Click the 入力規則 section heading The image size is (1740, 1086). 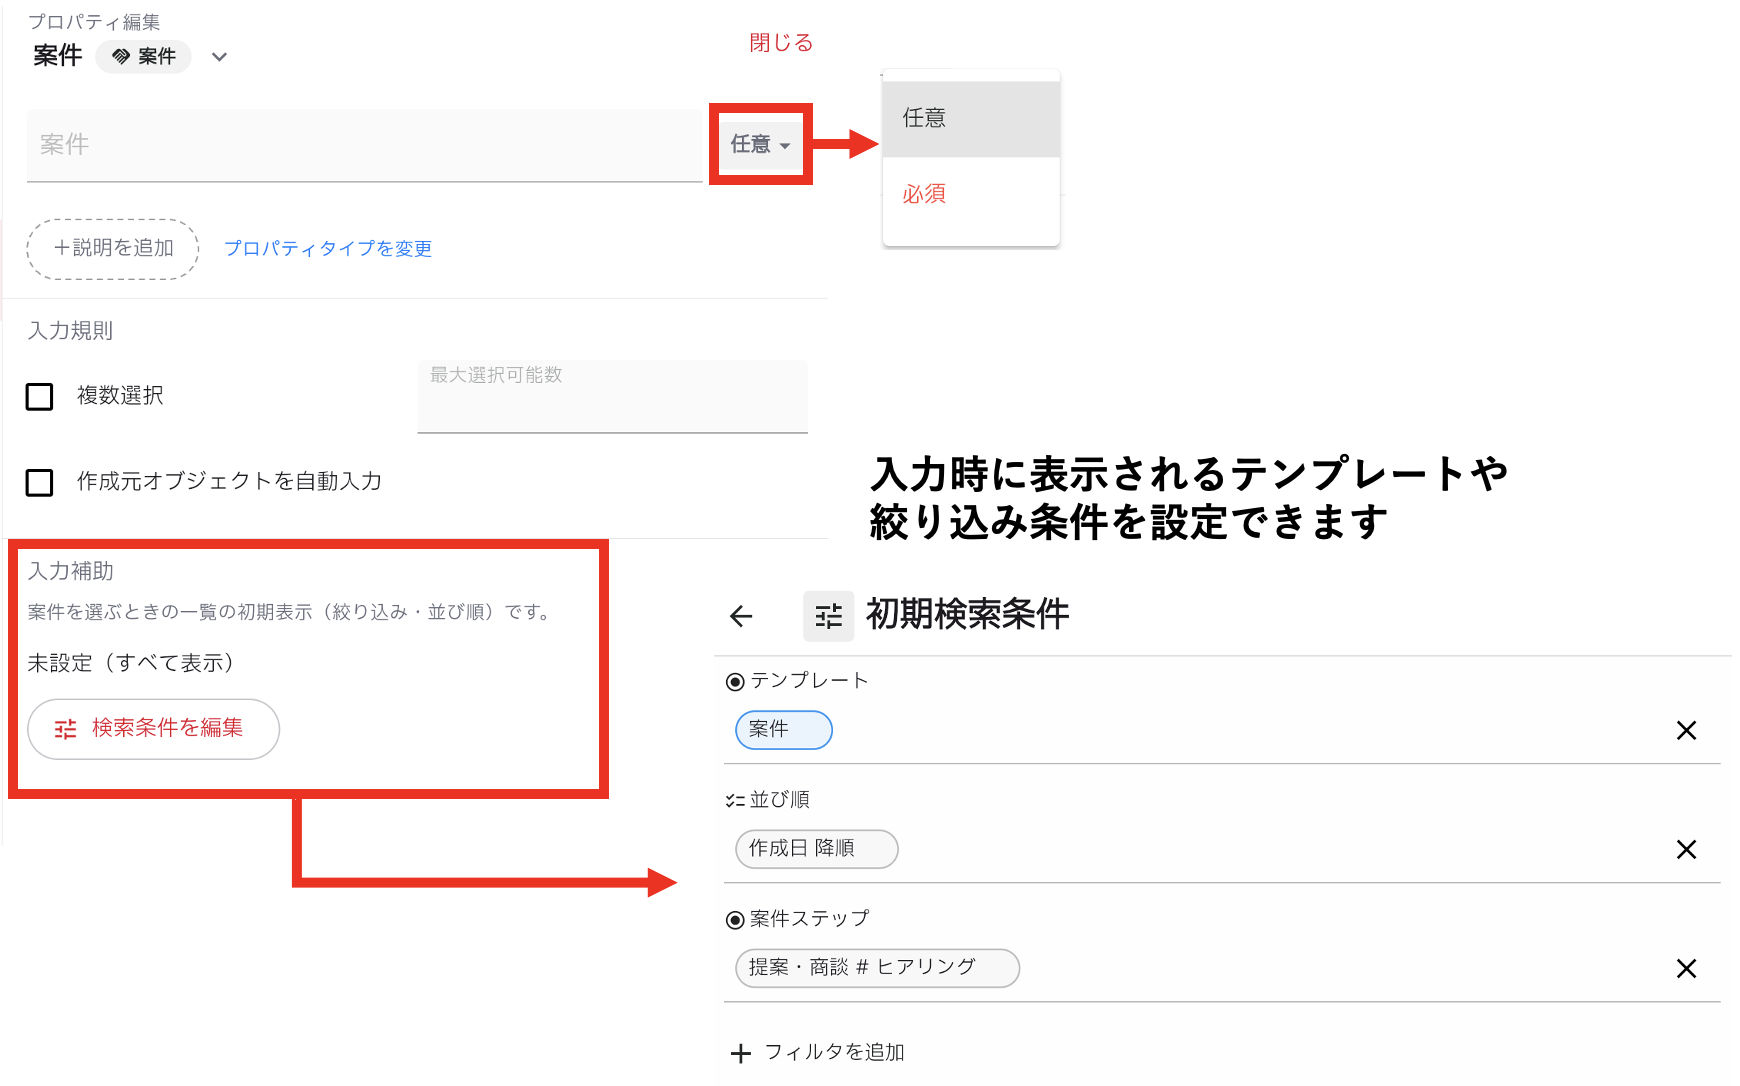[70, 331]
